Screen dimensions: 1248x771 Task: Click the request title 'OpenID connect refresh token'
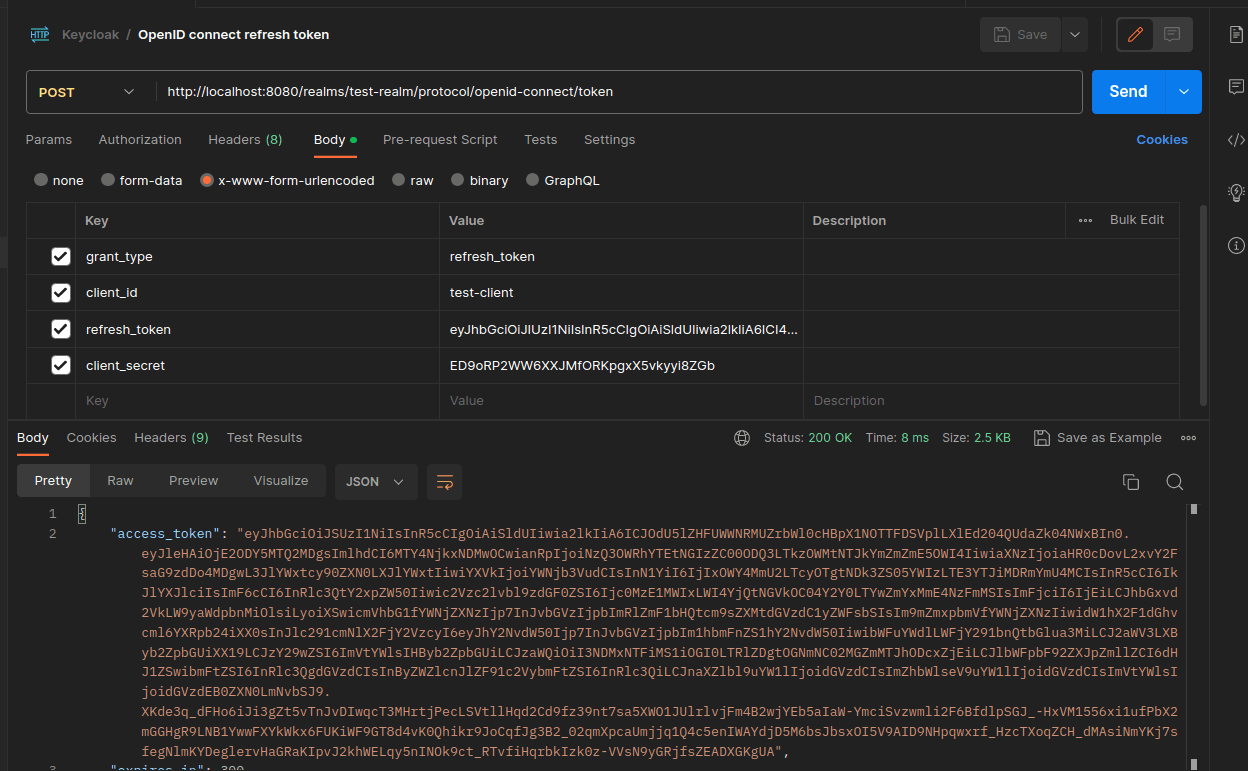233,34
